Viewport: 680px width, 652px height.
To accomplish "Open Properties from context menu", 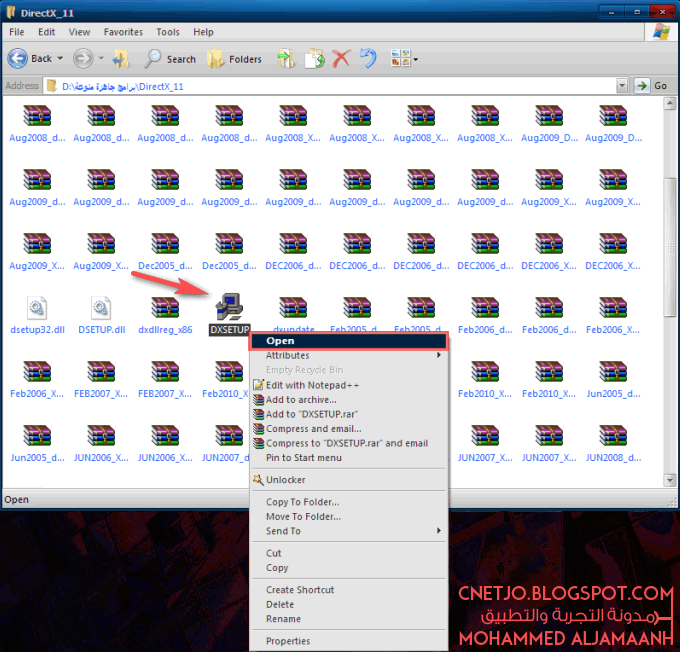I will (x=348, y=641).
